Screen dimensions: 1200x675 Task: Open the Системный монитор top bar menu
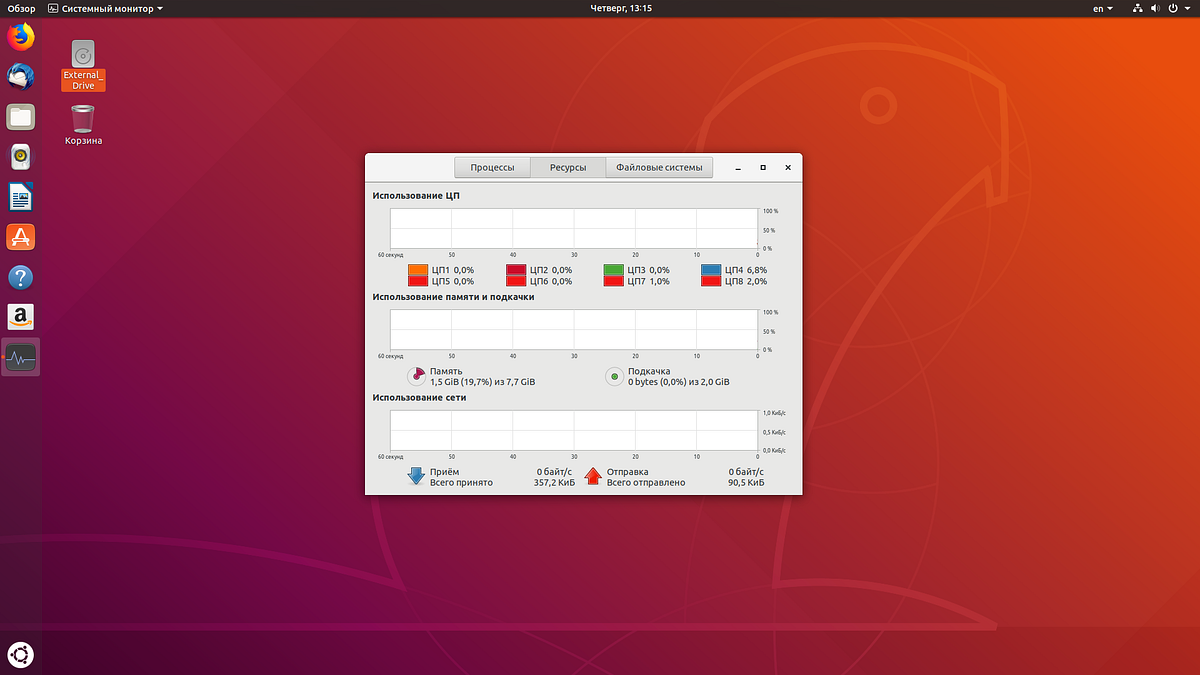point(104,8)
